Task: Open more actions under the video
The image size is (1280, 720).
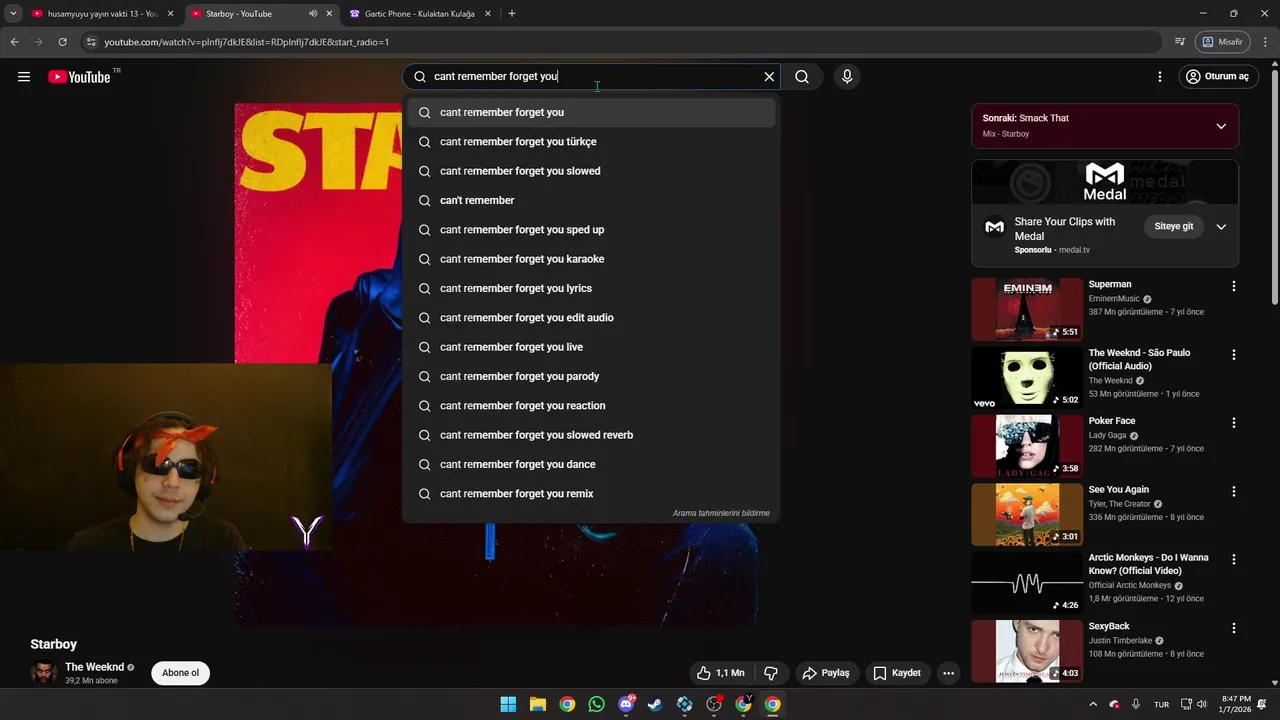Action: (948, 673)
